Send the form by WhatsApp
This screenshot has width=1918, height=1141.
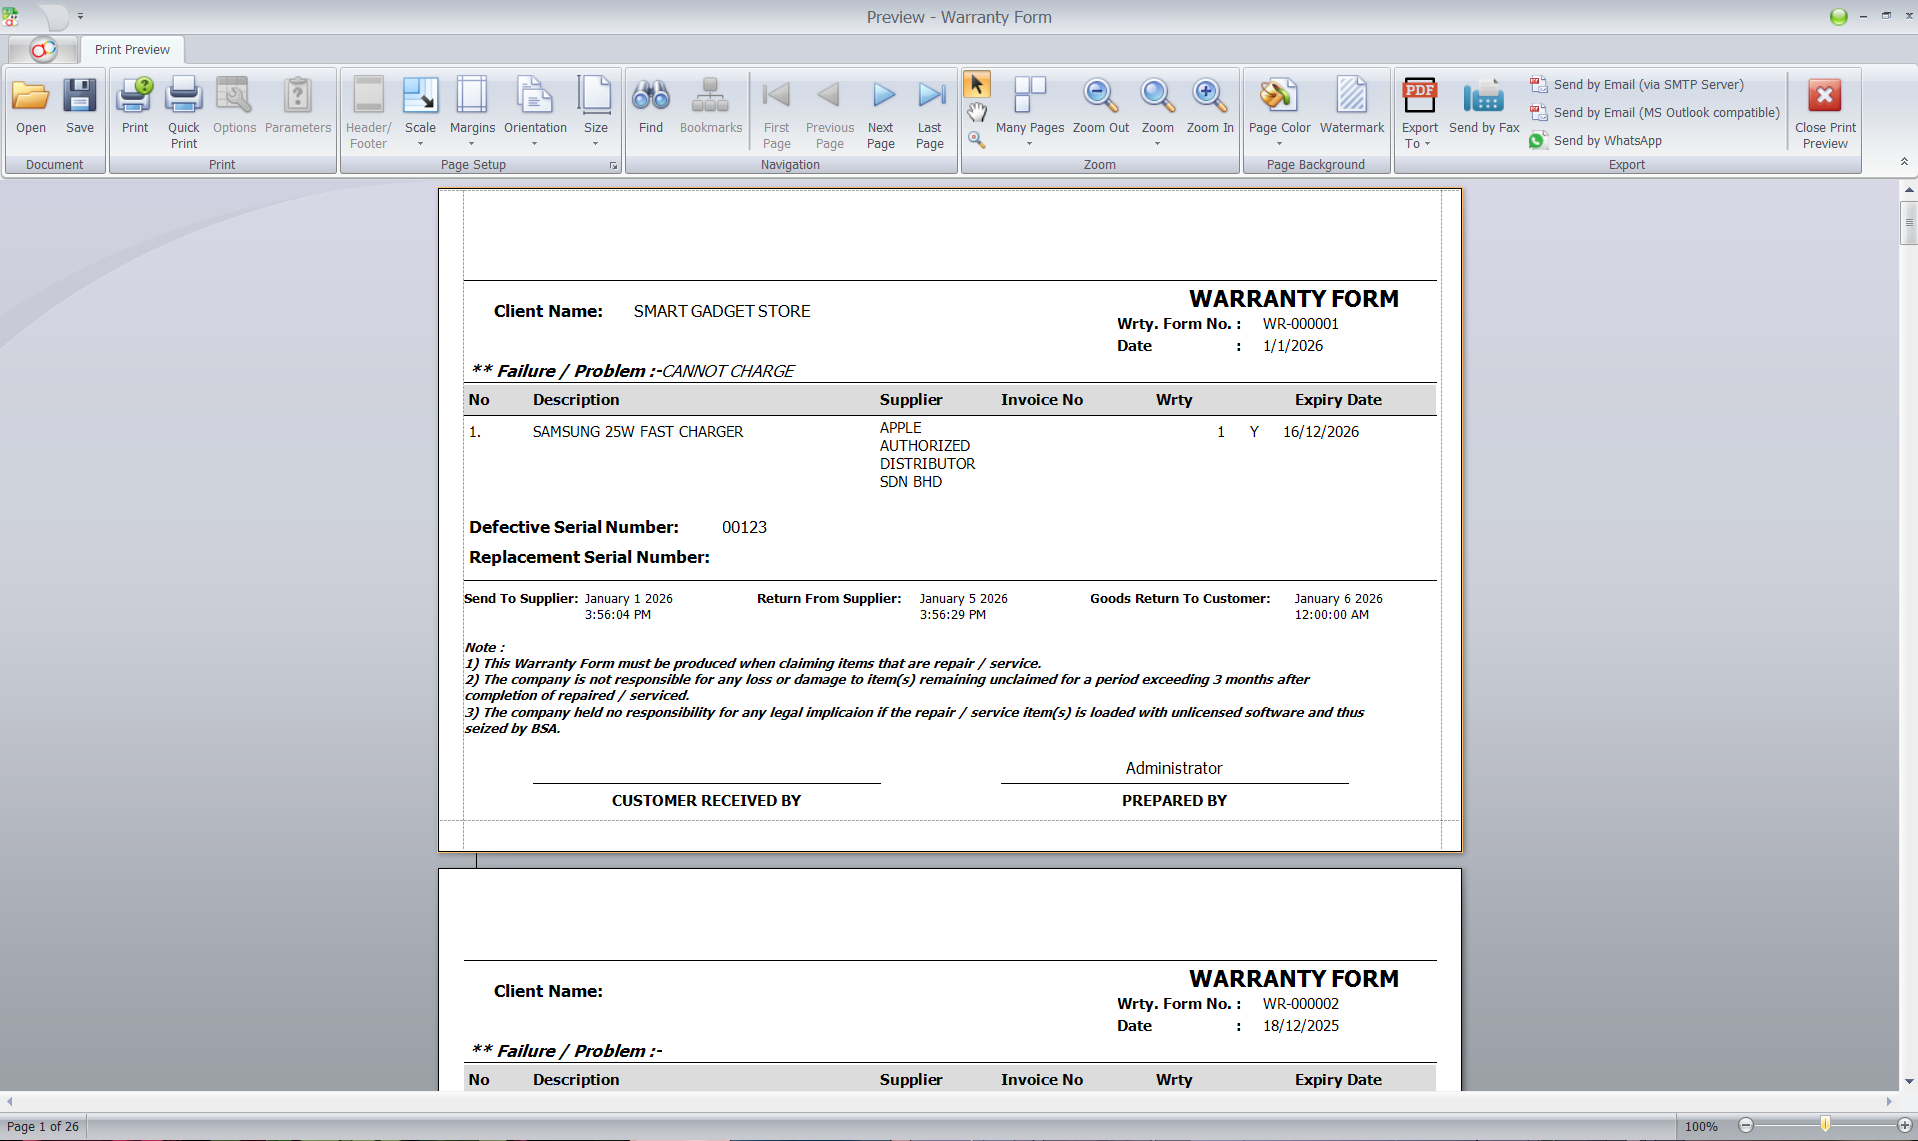tap(1608, 140)
